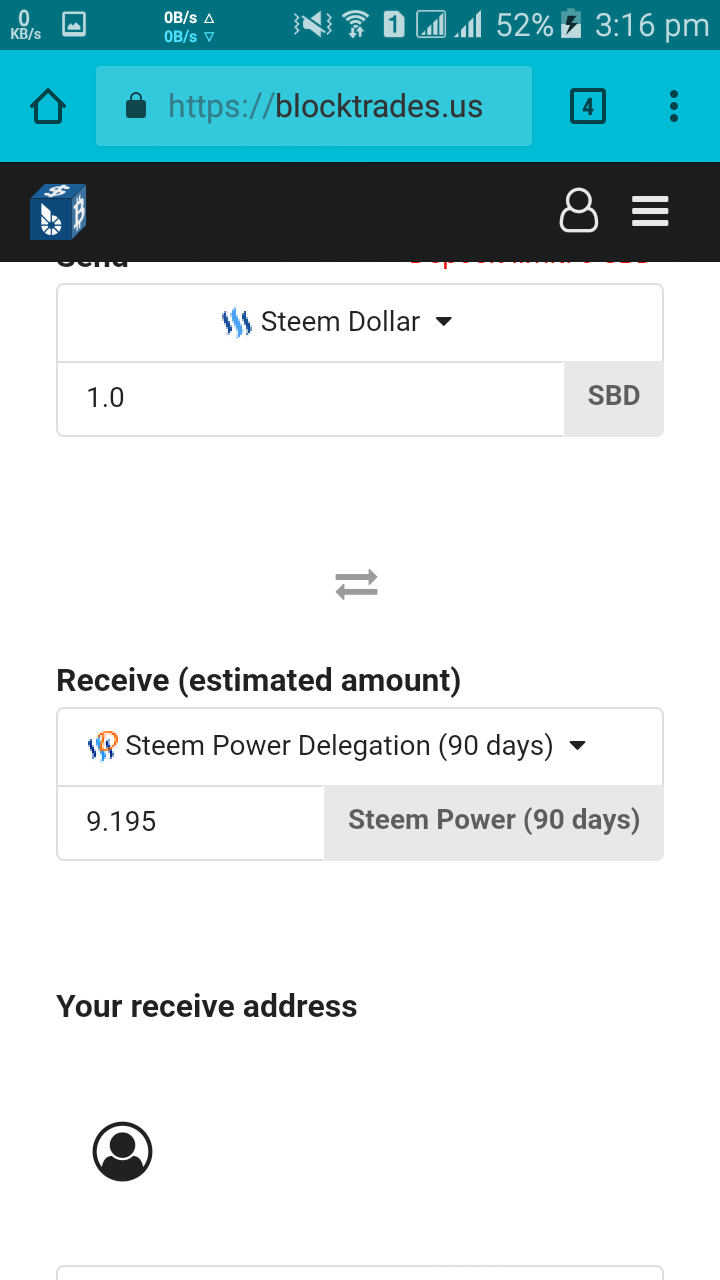Open the browser three-dot overflow menu
The image size is (720, 1280).
point(674,106)
